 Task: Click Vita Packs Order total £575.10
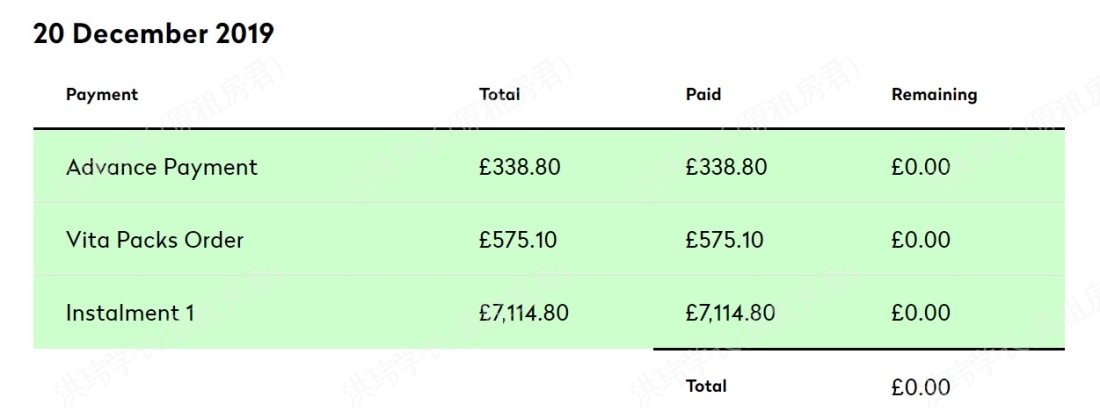(x=518, y=240)
